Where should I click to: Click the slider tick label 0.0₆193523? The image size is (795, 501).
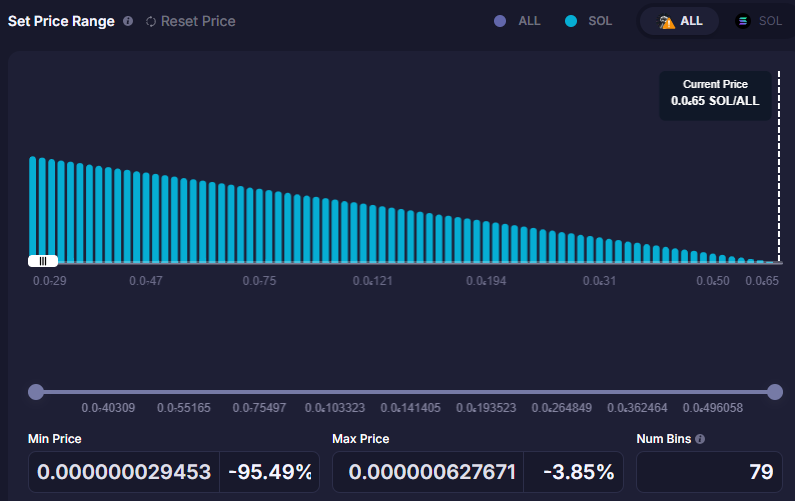tap(486, 408)
